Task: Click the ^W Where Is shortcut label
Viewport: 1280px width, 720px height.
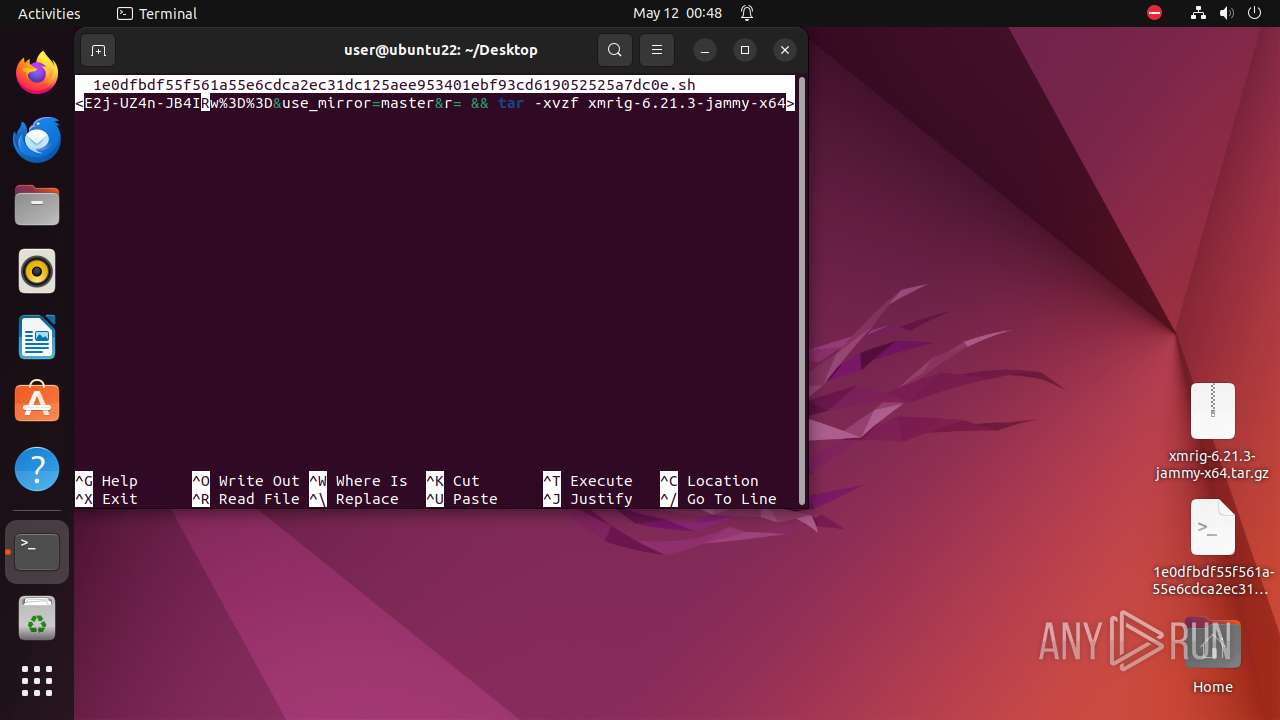Action: click(358, 481)
